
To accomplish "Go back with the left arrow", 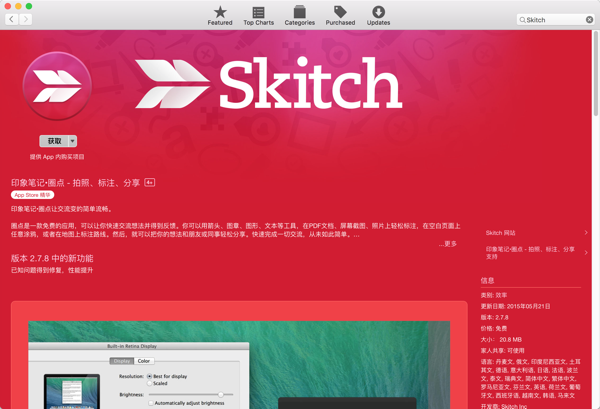I will pyautogui.click(x=11, y=19).
